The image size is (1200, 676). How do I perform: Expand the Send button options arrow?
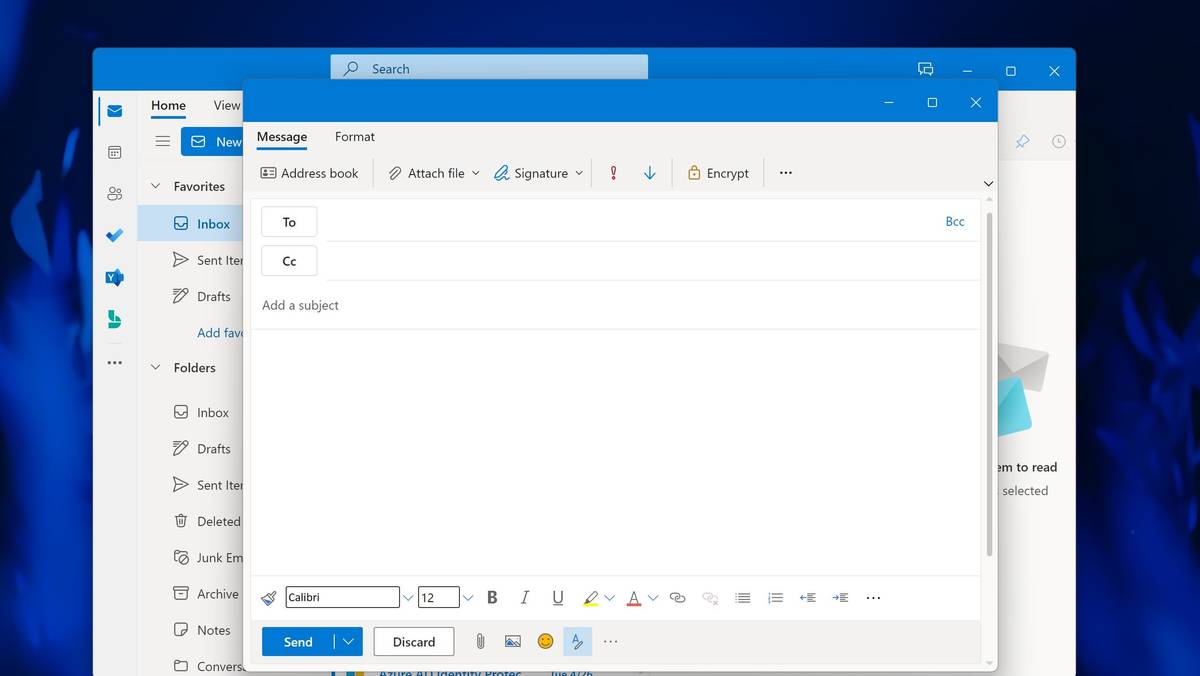coord(347,641)
